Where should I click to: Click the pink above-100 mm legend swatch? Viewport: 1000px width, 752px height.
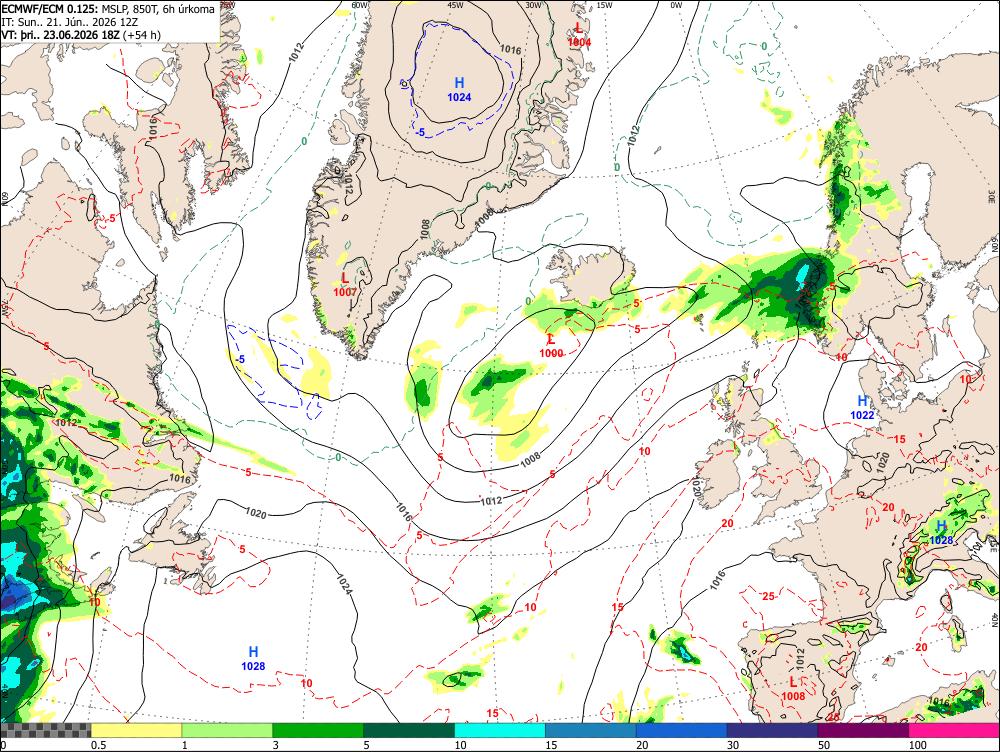[x=954, y=730]
